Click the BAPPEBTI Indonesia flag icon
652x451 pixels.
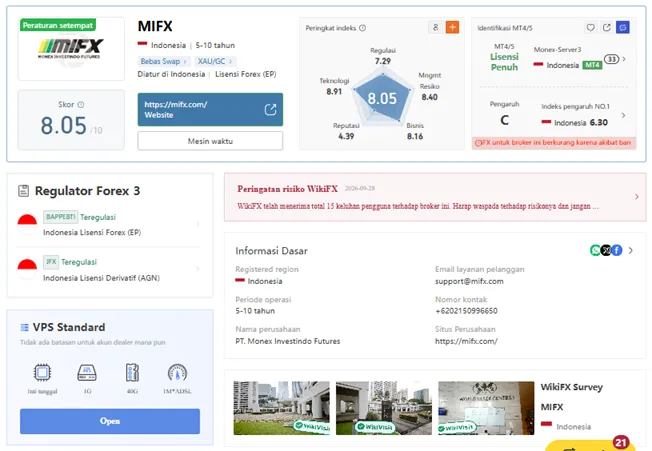pyautogui.click(x=27, y=224)
